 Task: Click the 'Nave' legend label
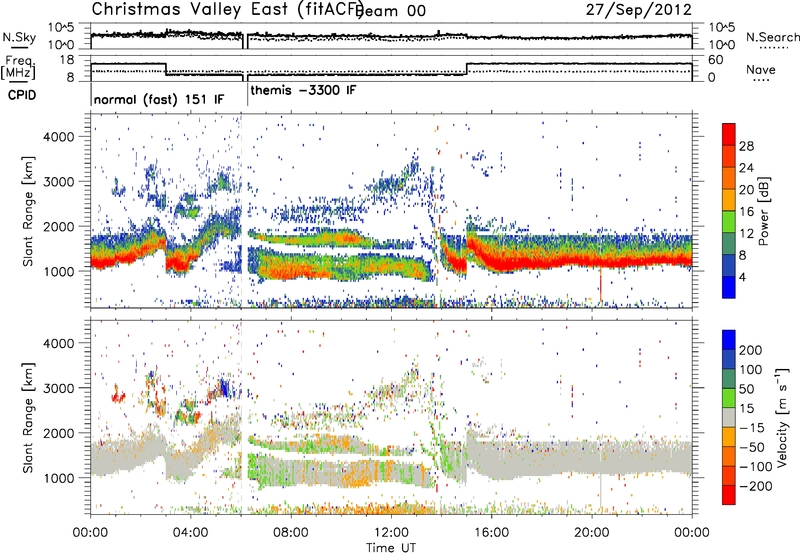pos(761,70)
